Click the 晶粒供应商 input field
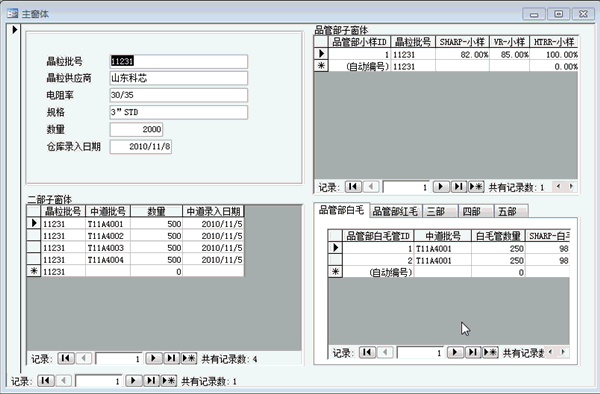 click(x=179, y=78)
